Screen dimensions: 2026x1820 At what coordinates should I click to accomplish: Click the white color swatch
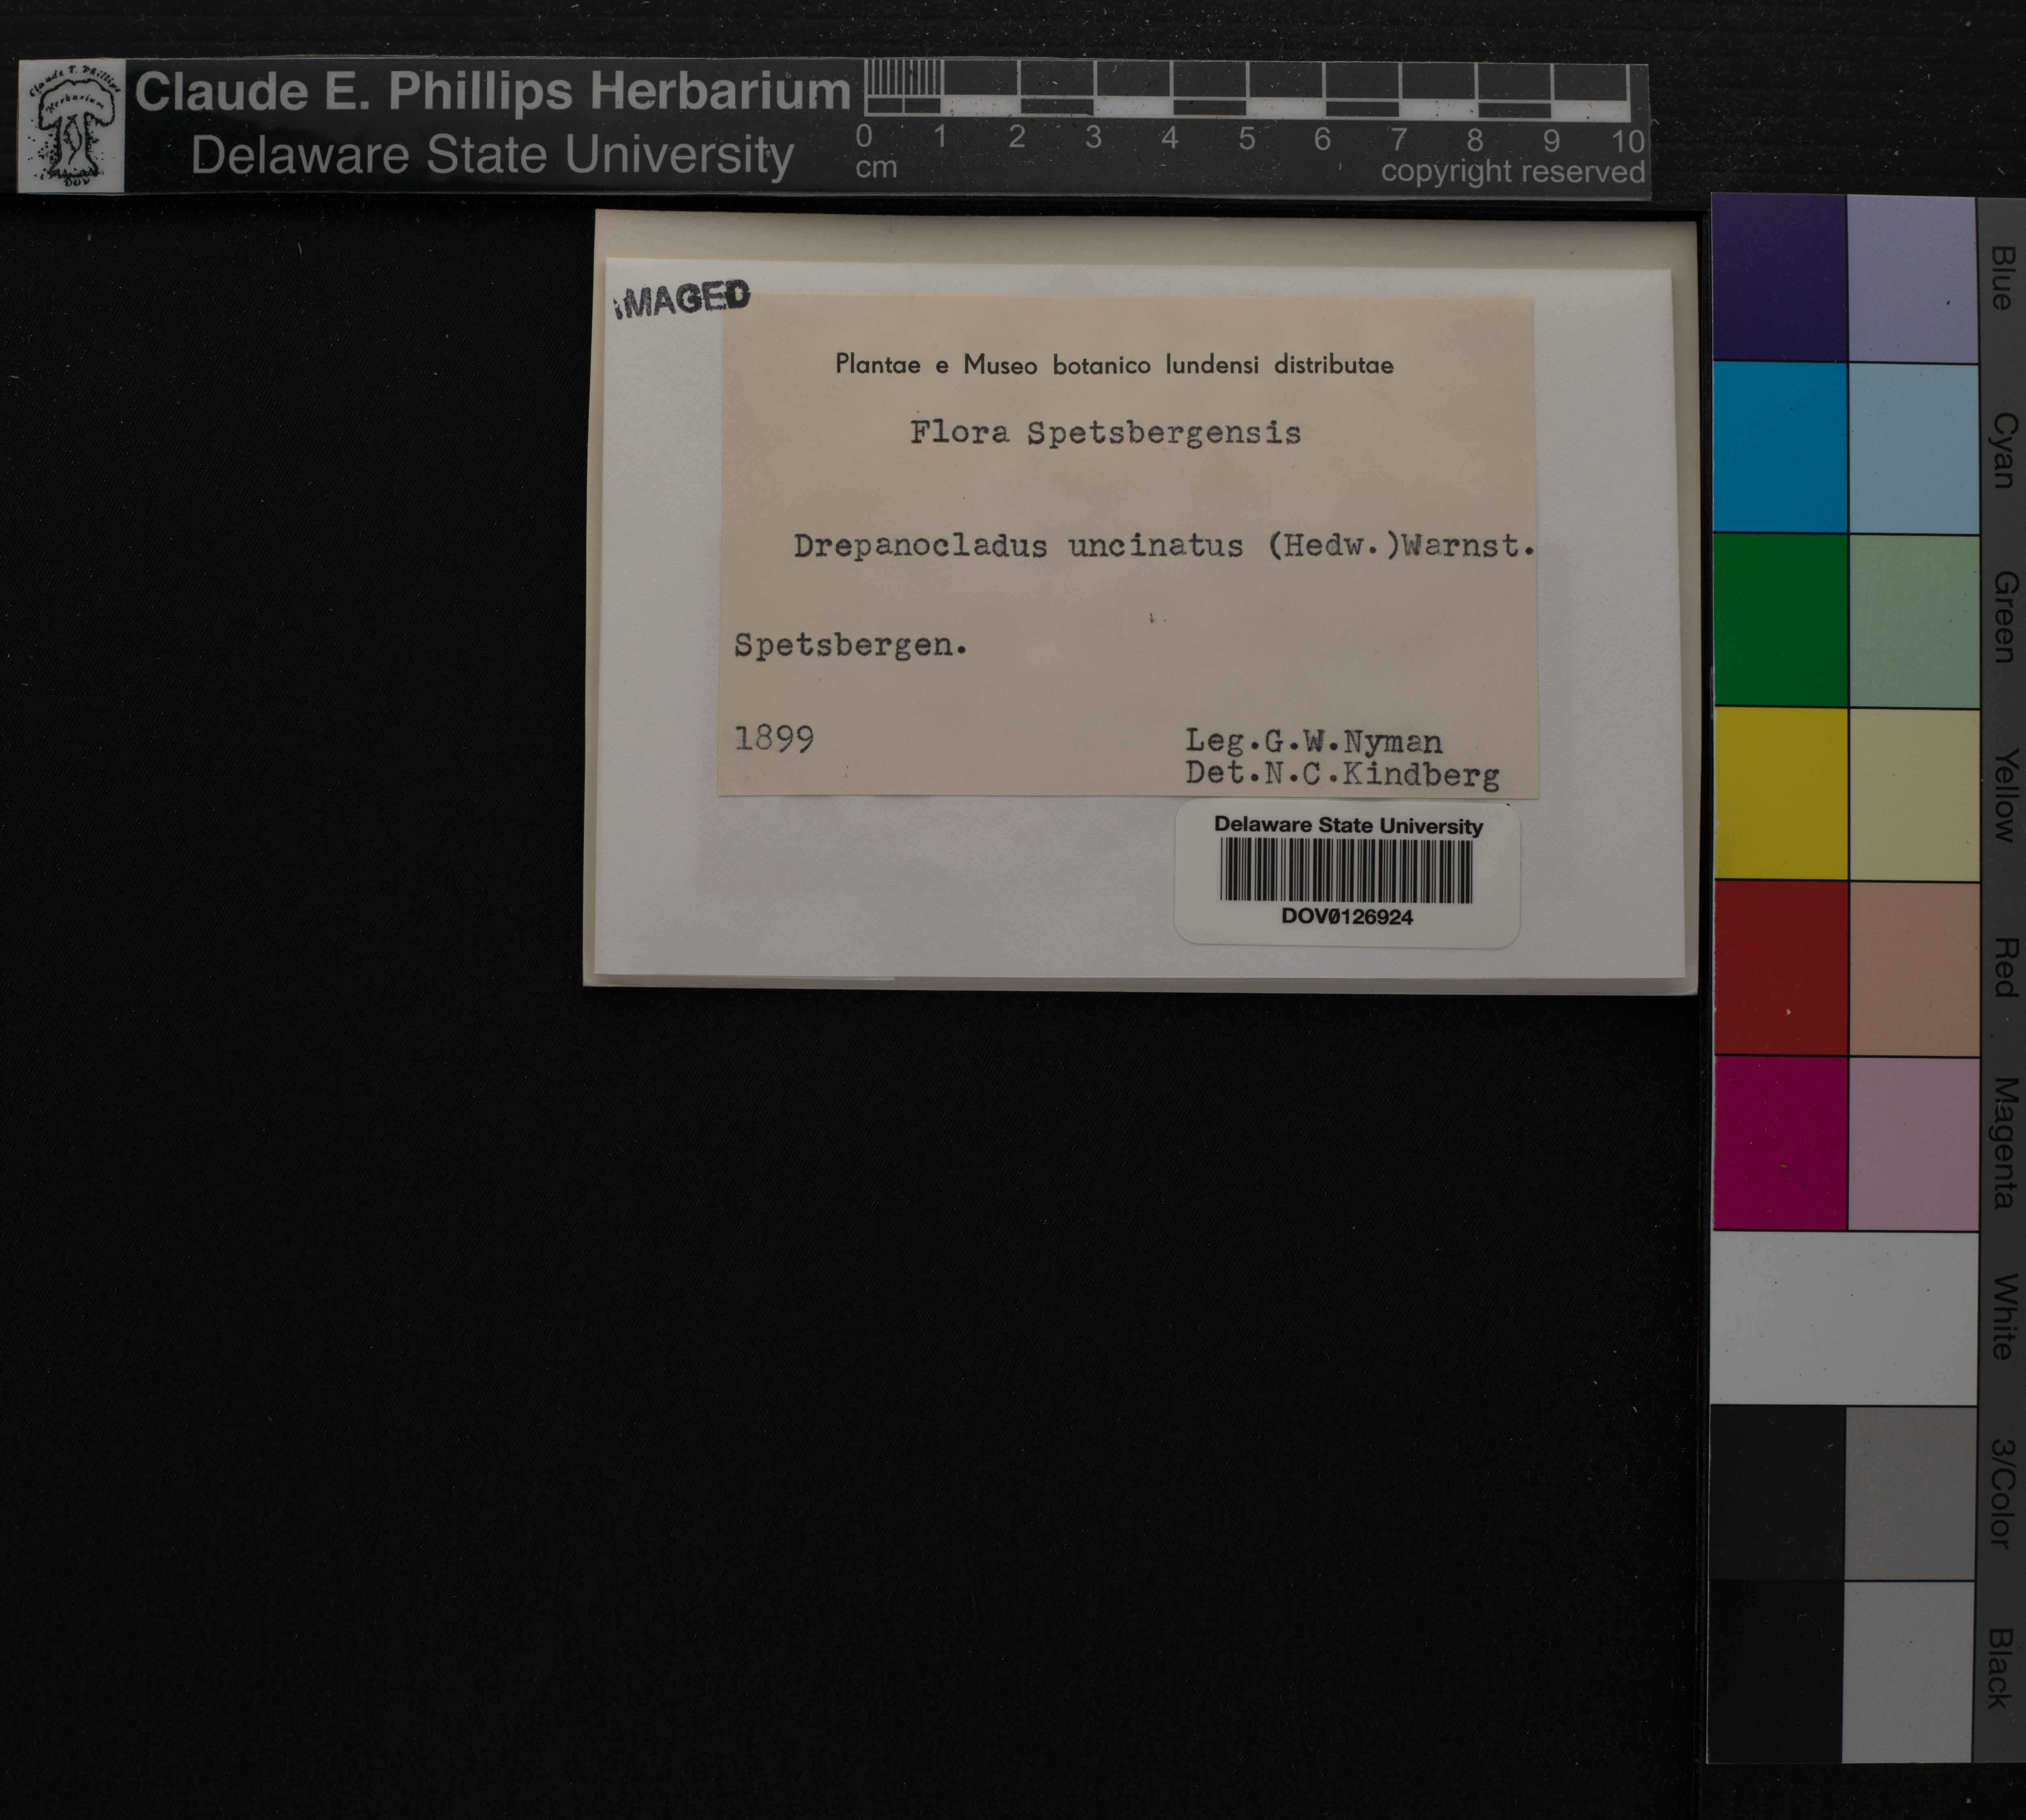[x=1843, y=1317]
